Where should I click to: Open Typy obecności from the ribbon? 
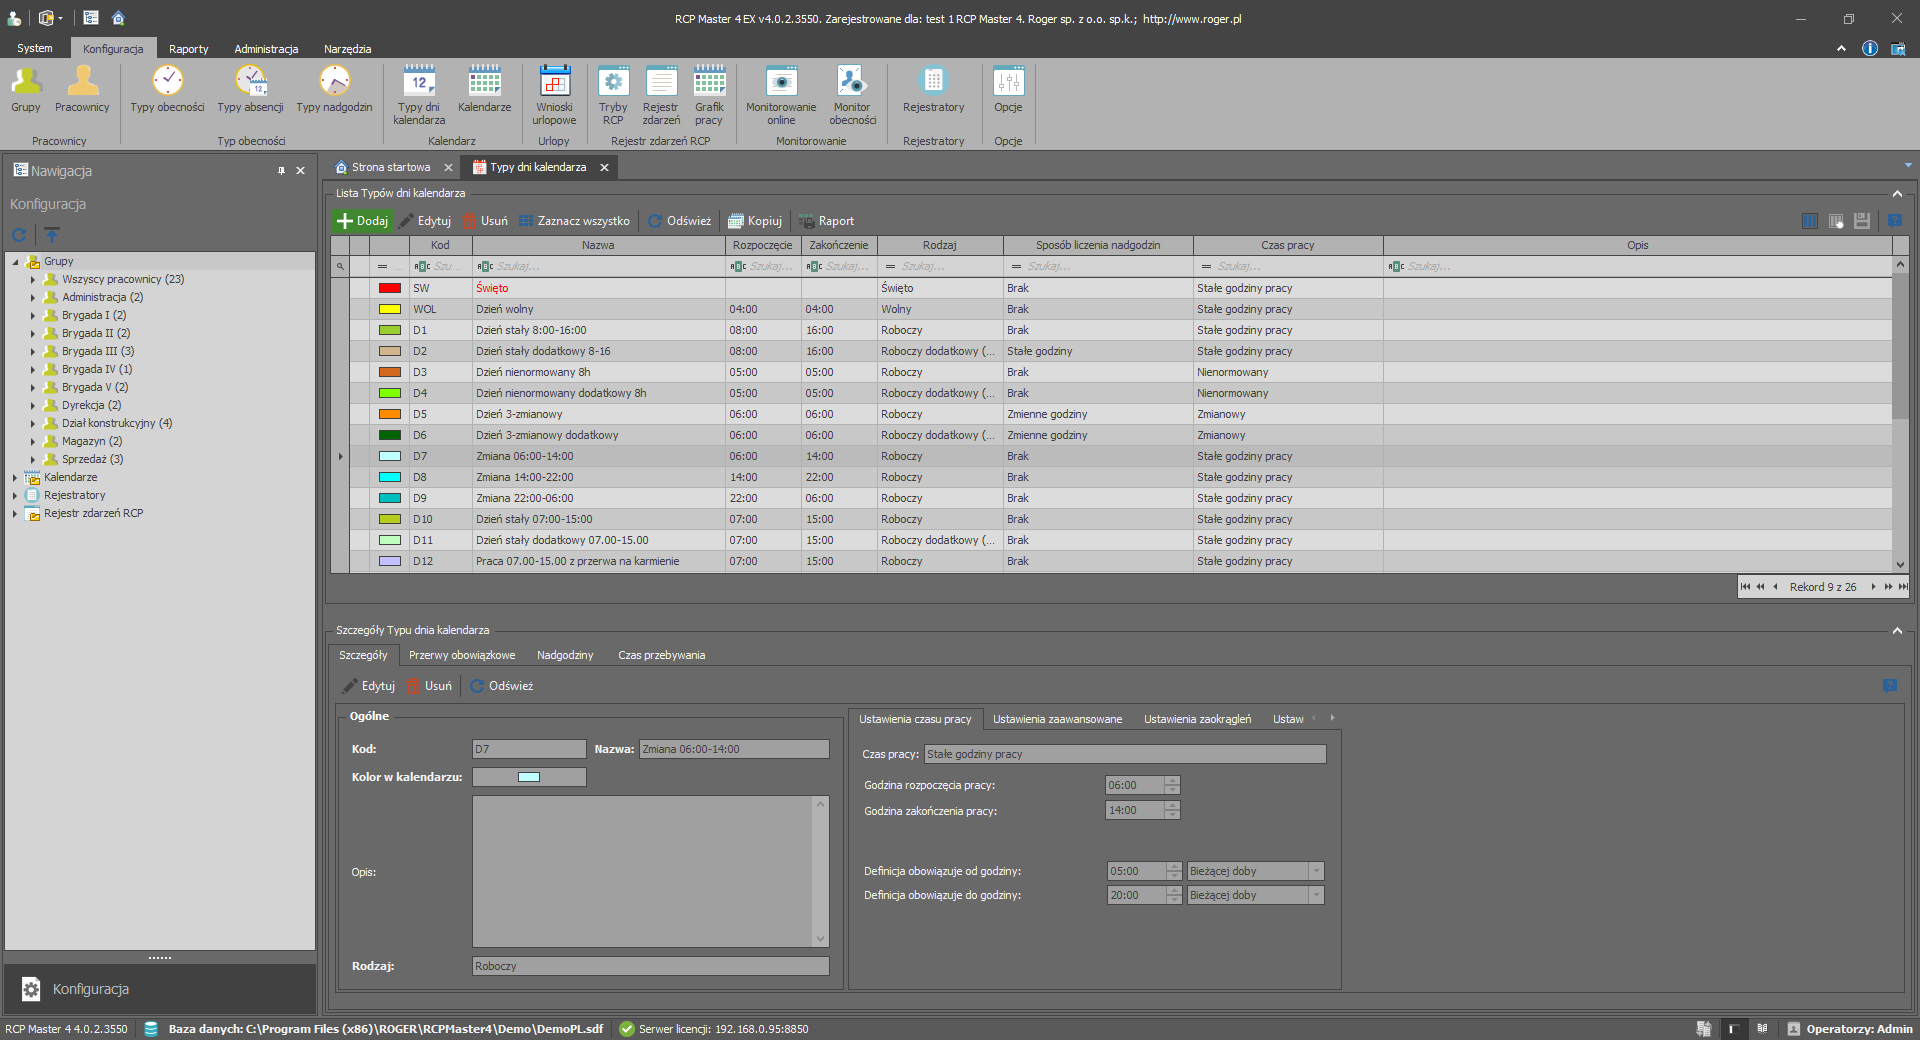pyautogui.click(x=167, y=90)
